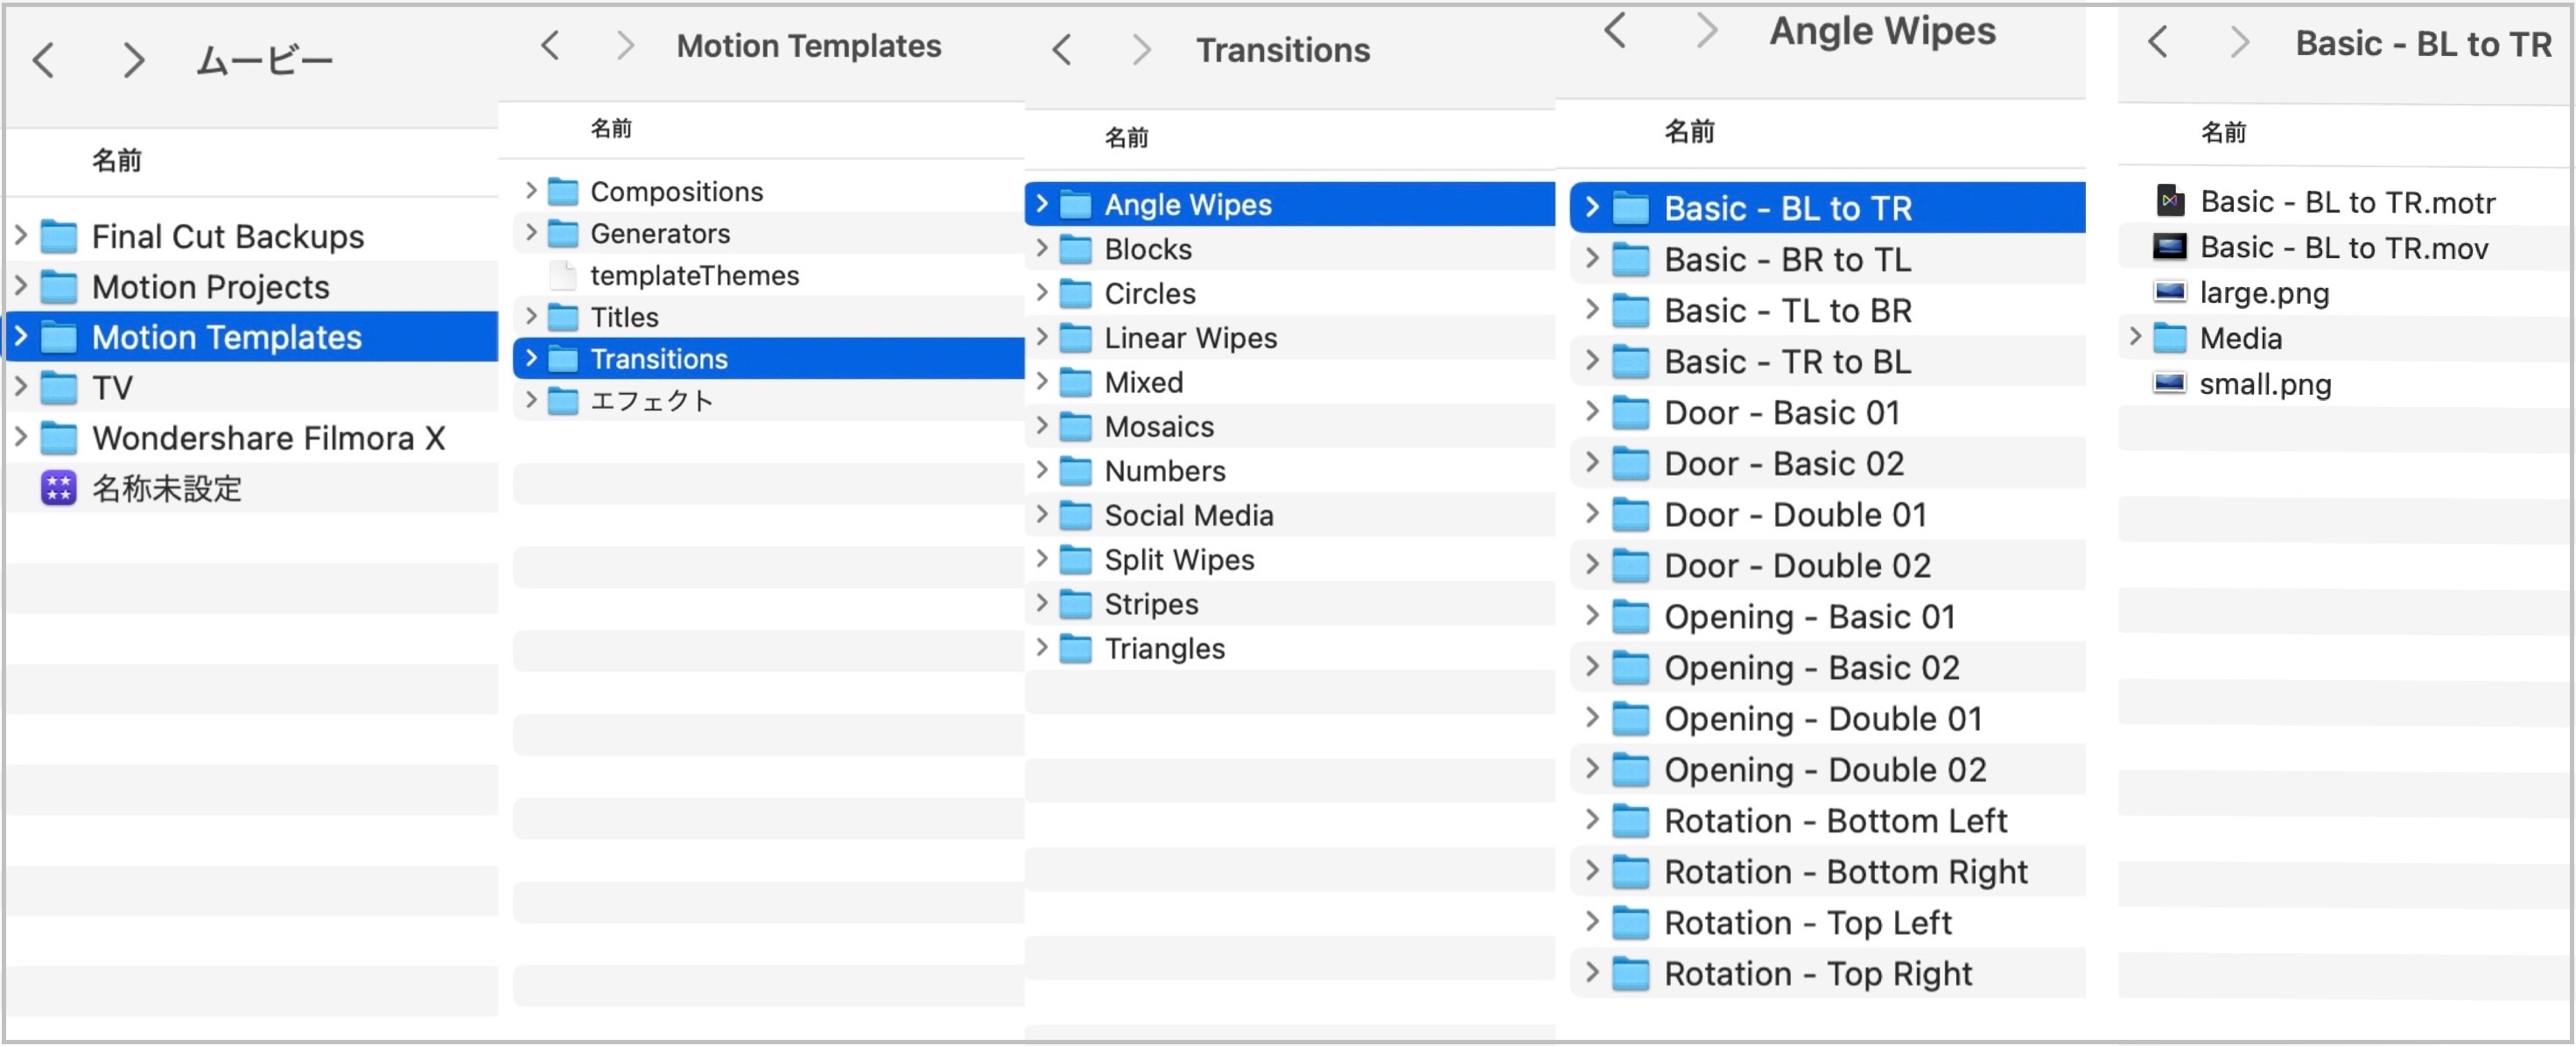This screenshot has width=2576, height=1046.
Task: Select the large.png image icon
Action: tap(2169, 293)
